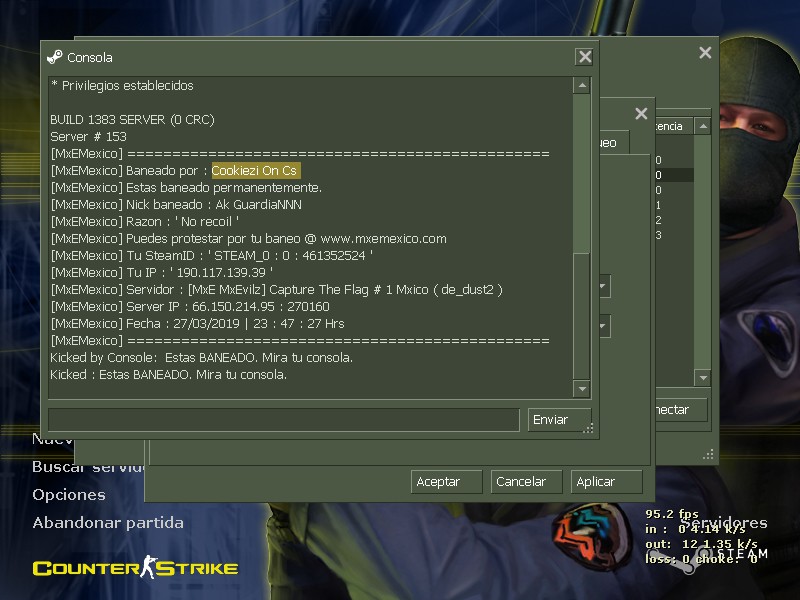Click the 'Fecha : 27/03/2019' line
Image resolution: width=800 pixels, height=600 pixels.
[197, 323]
